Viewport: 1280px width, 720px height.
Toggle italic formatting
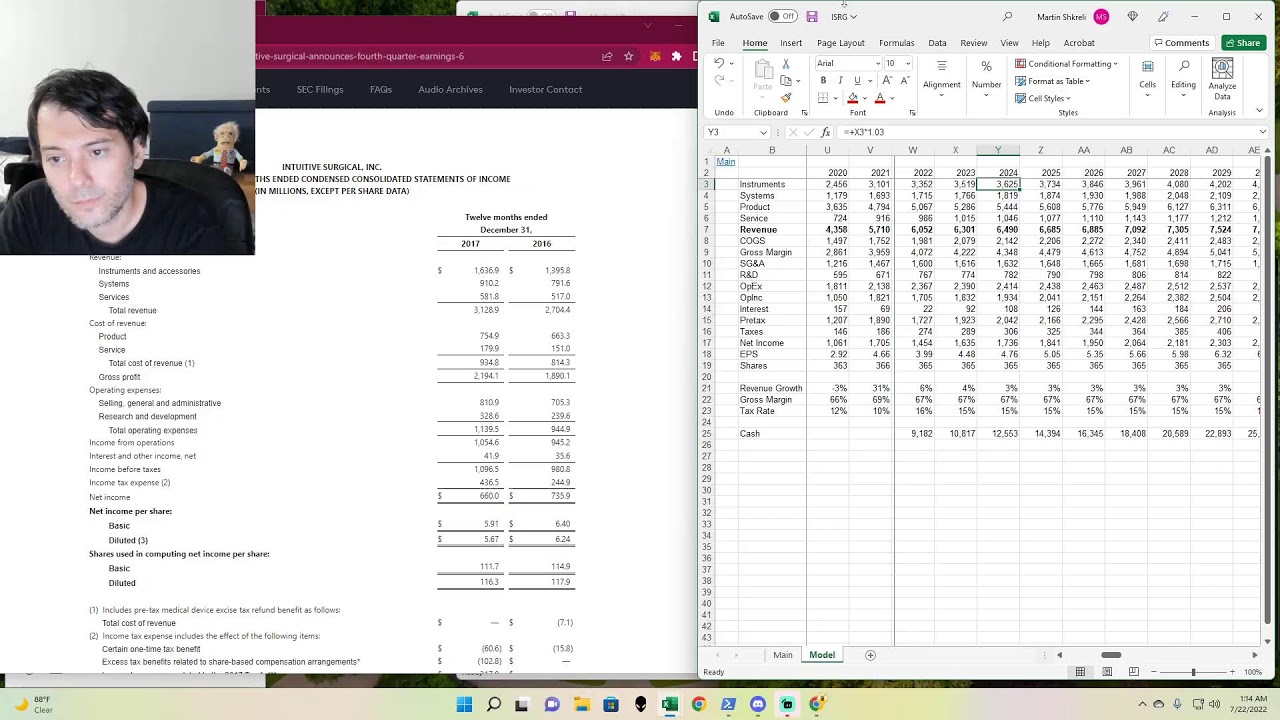[x=840, y=81]
